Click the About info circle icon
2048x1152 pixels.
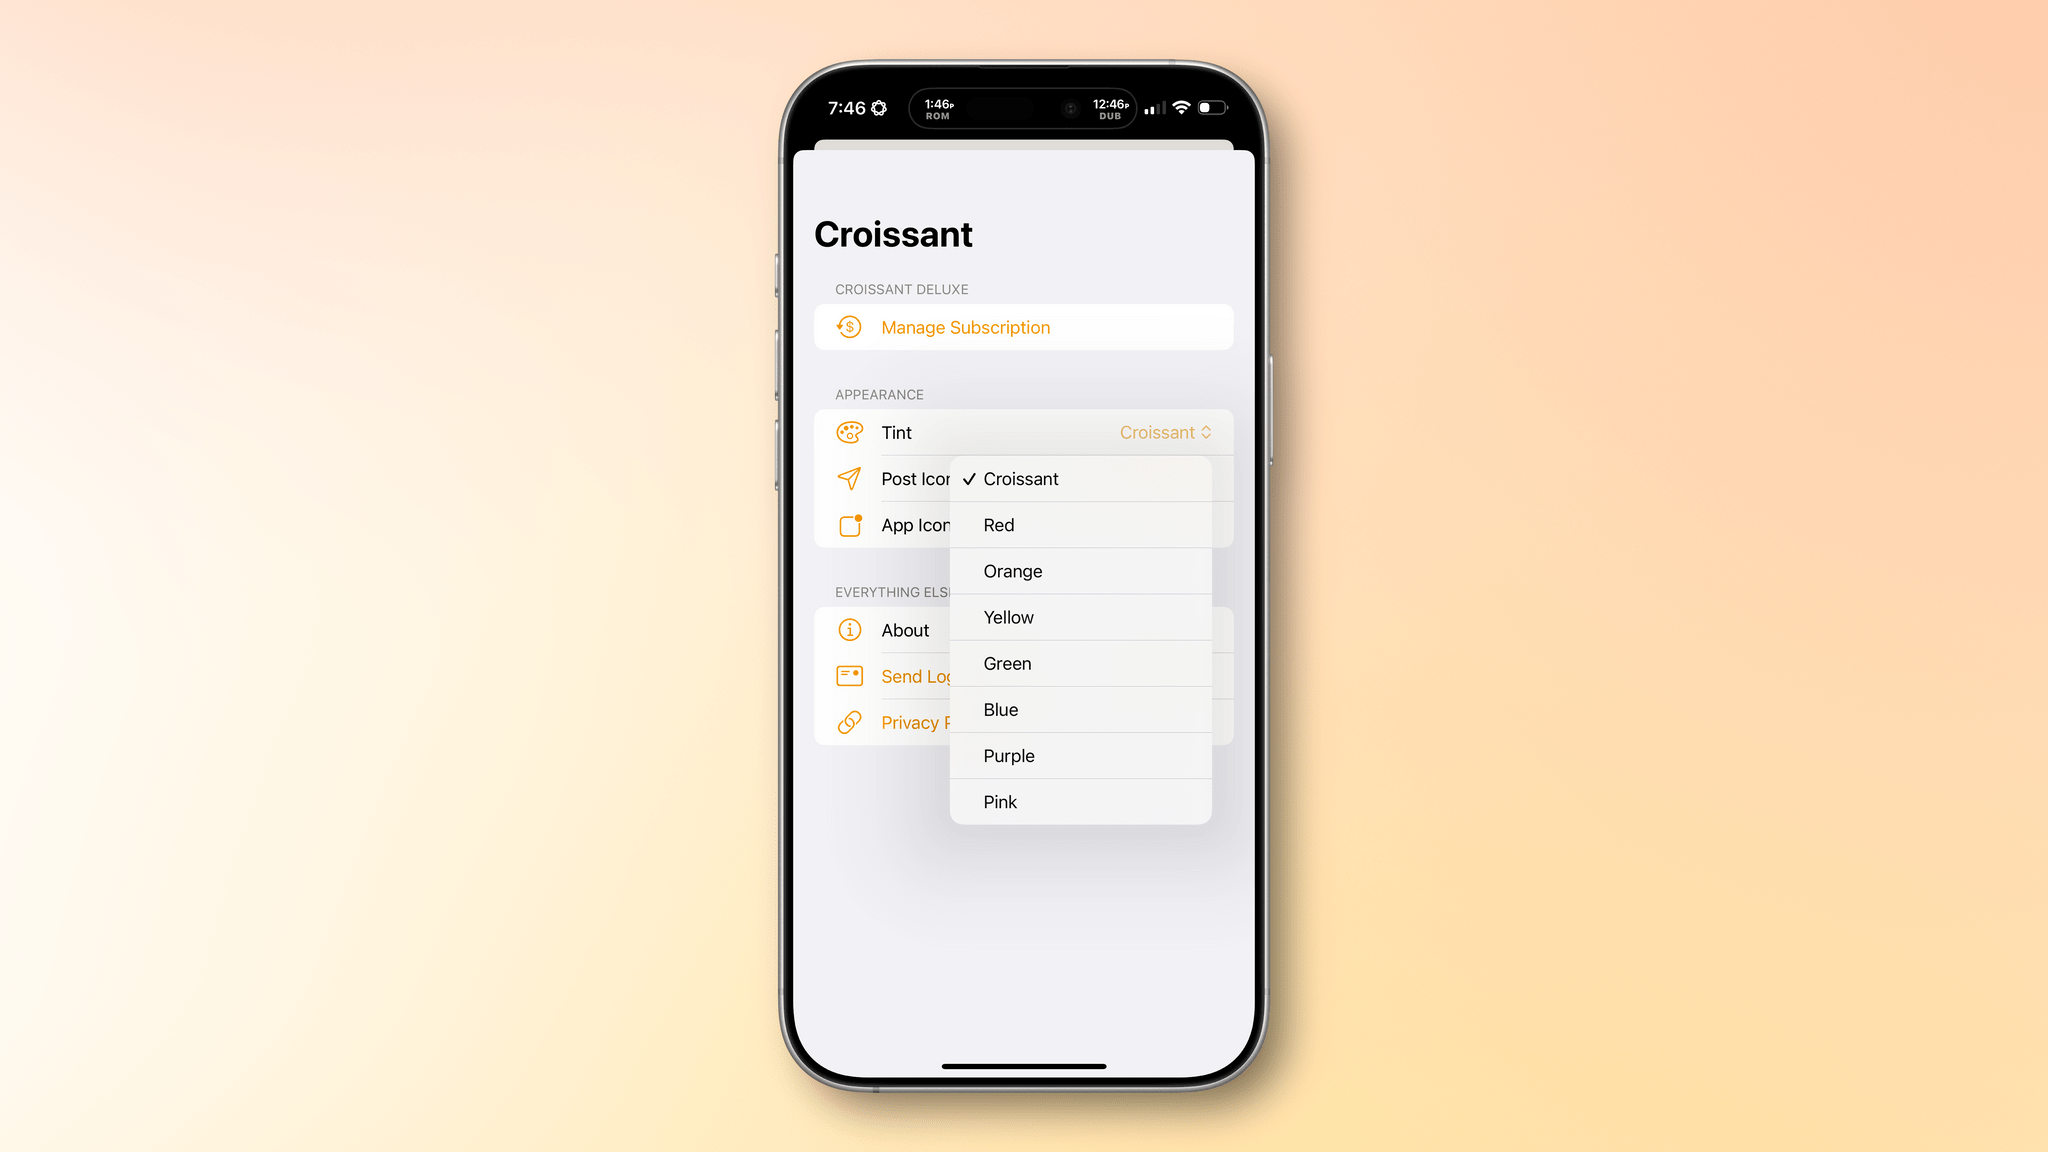848,629
